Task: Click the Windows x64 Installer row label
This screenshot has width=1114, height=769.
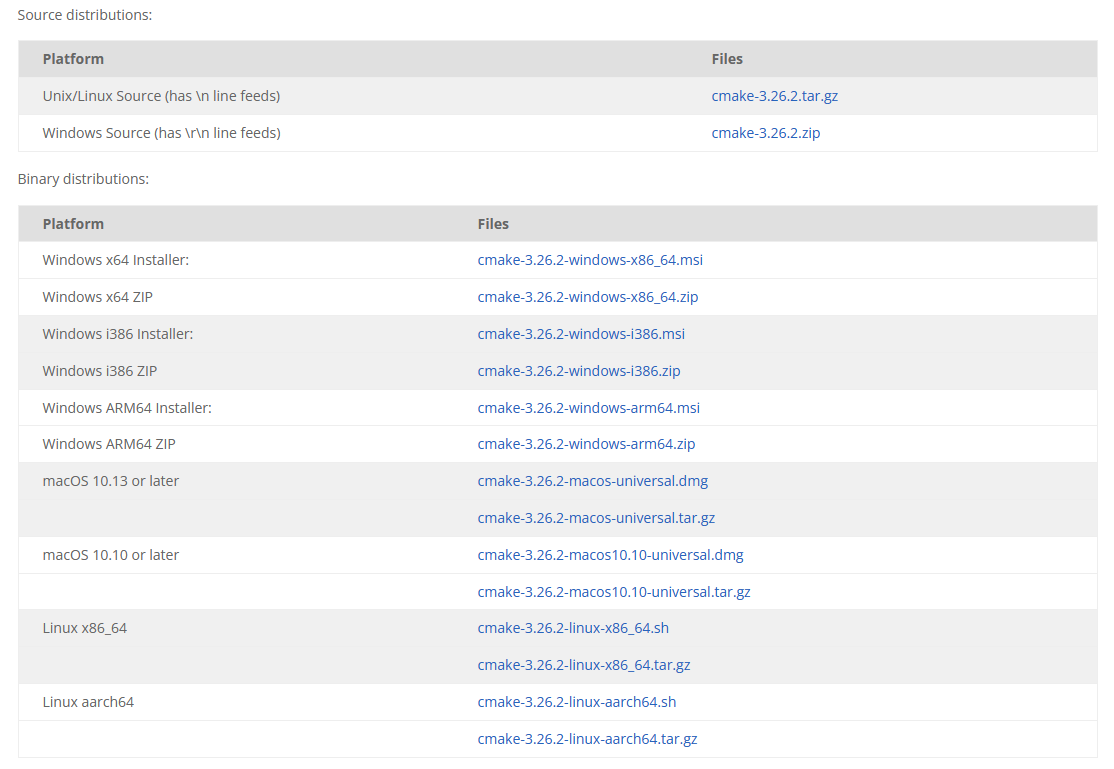Action: click(116, 260)
